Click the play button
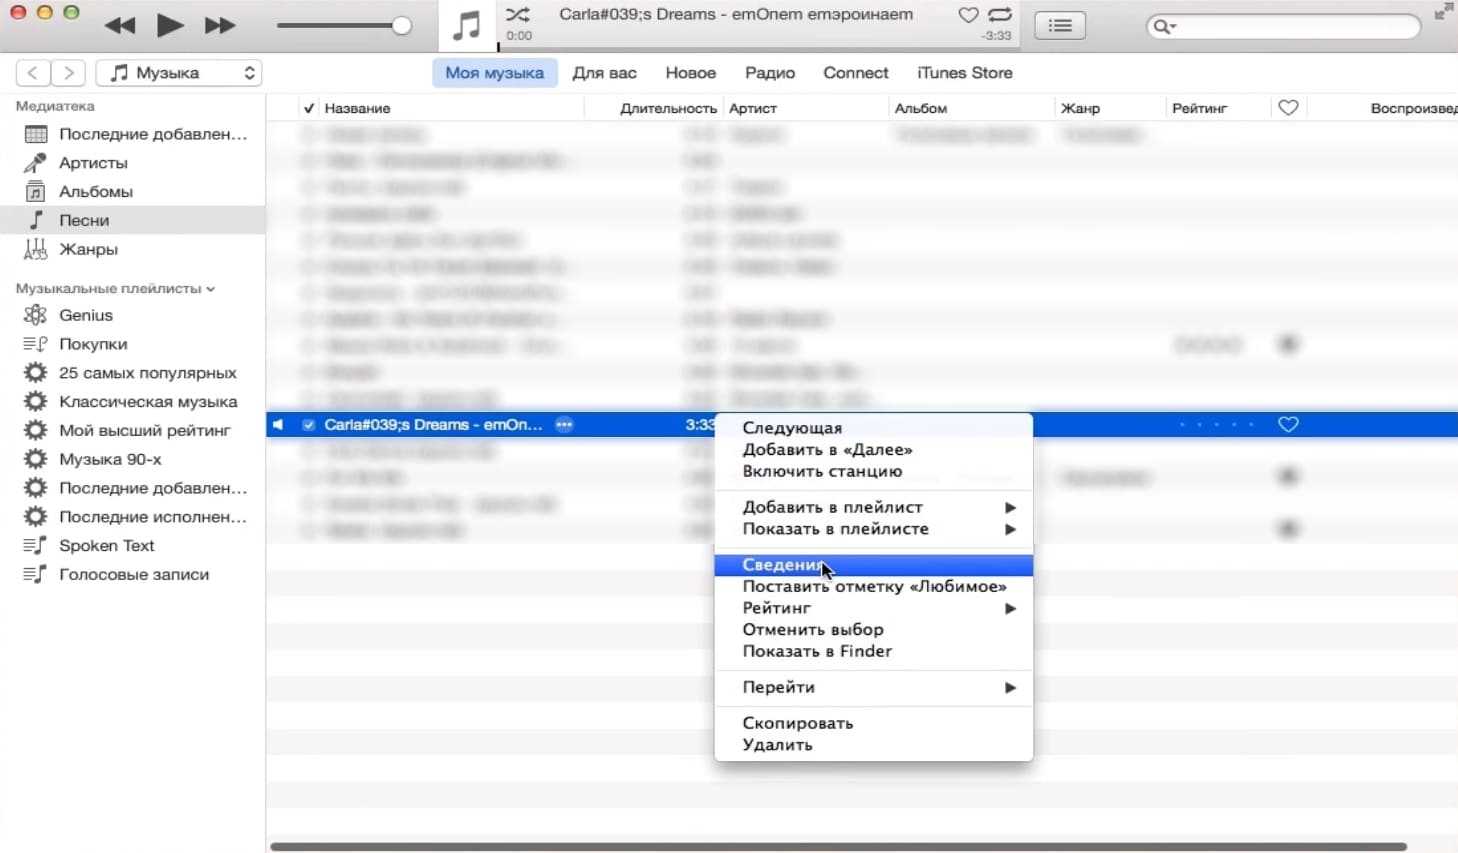This screenshot has height=853, width=1458. tap(170, 25)
